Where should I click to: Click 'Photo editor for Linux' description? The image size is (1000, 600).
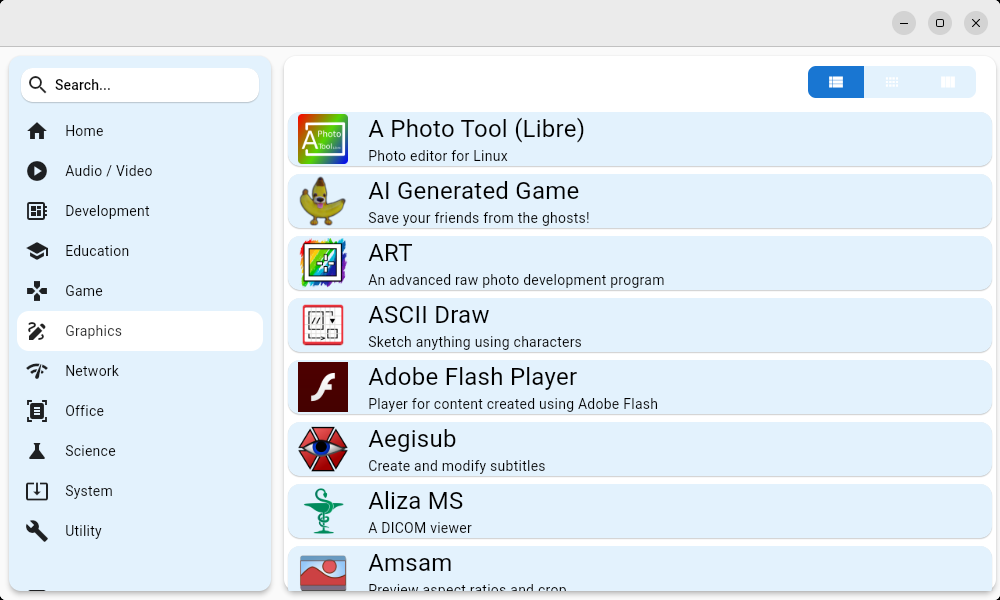(438, 156)
